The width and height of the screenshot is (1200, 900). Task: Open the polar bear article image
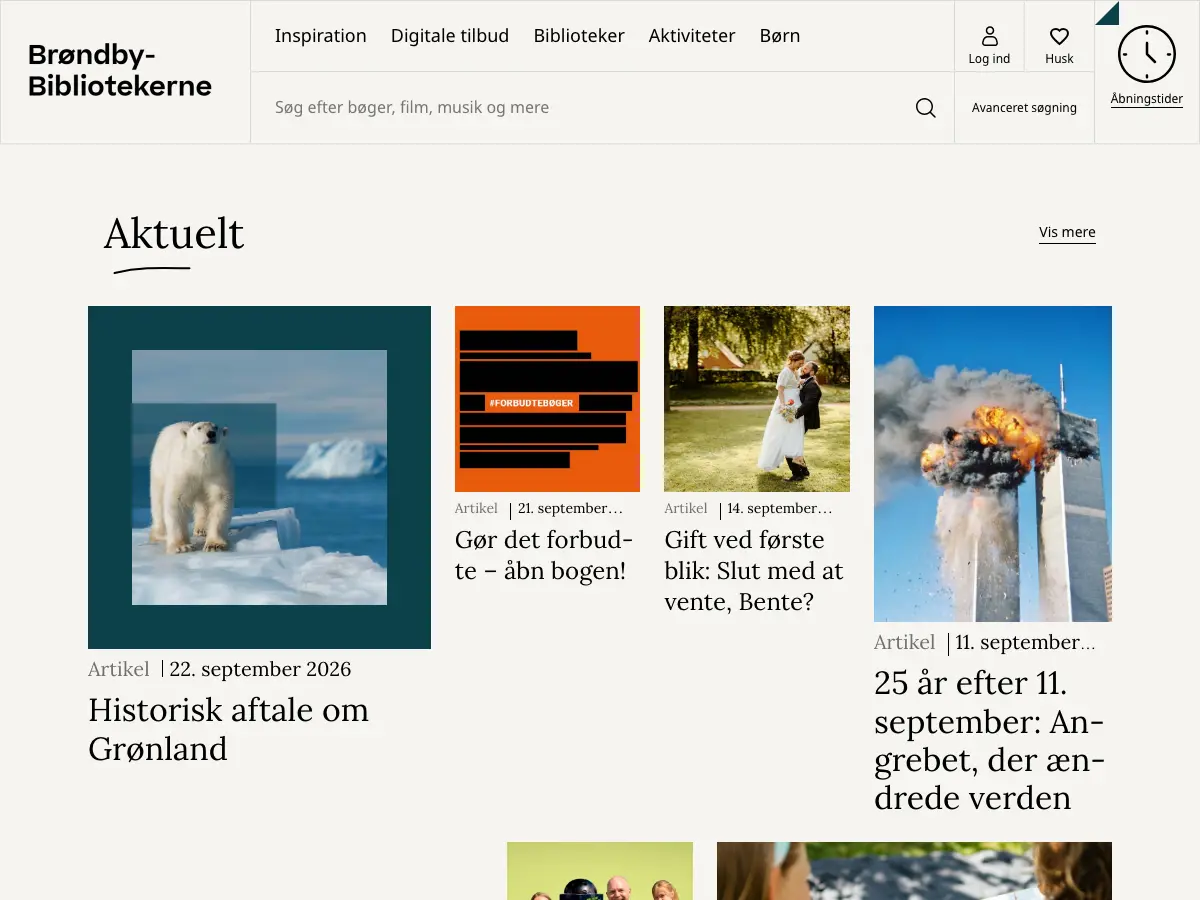(x=259, y=477)
